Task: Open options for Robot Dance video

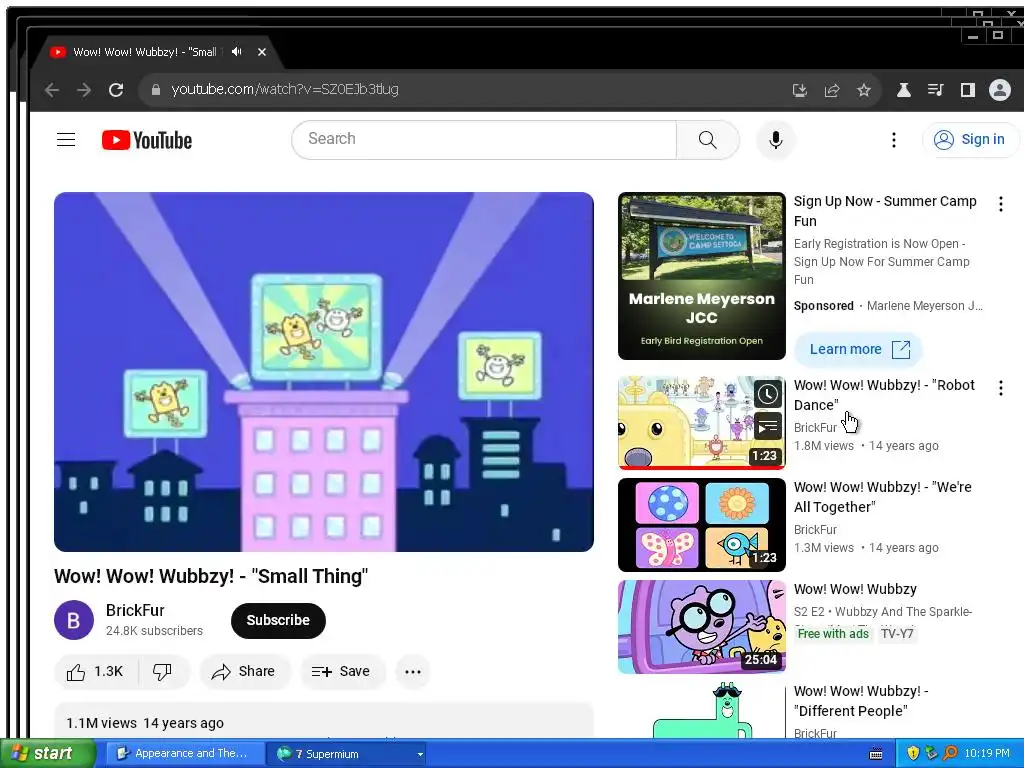Action: click(1000, 389)
